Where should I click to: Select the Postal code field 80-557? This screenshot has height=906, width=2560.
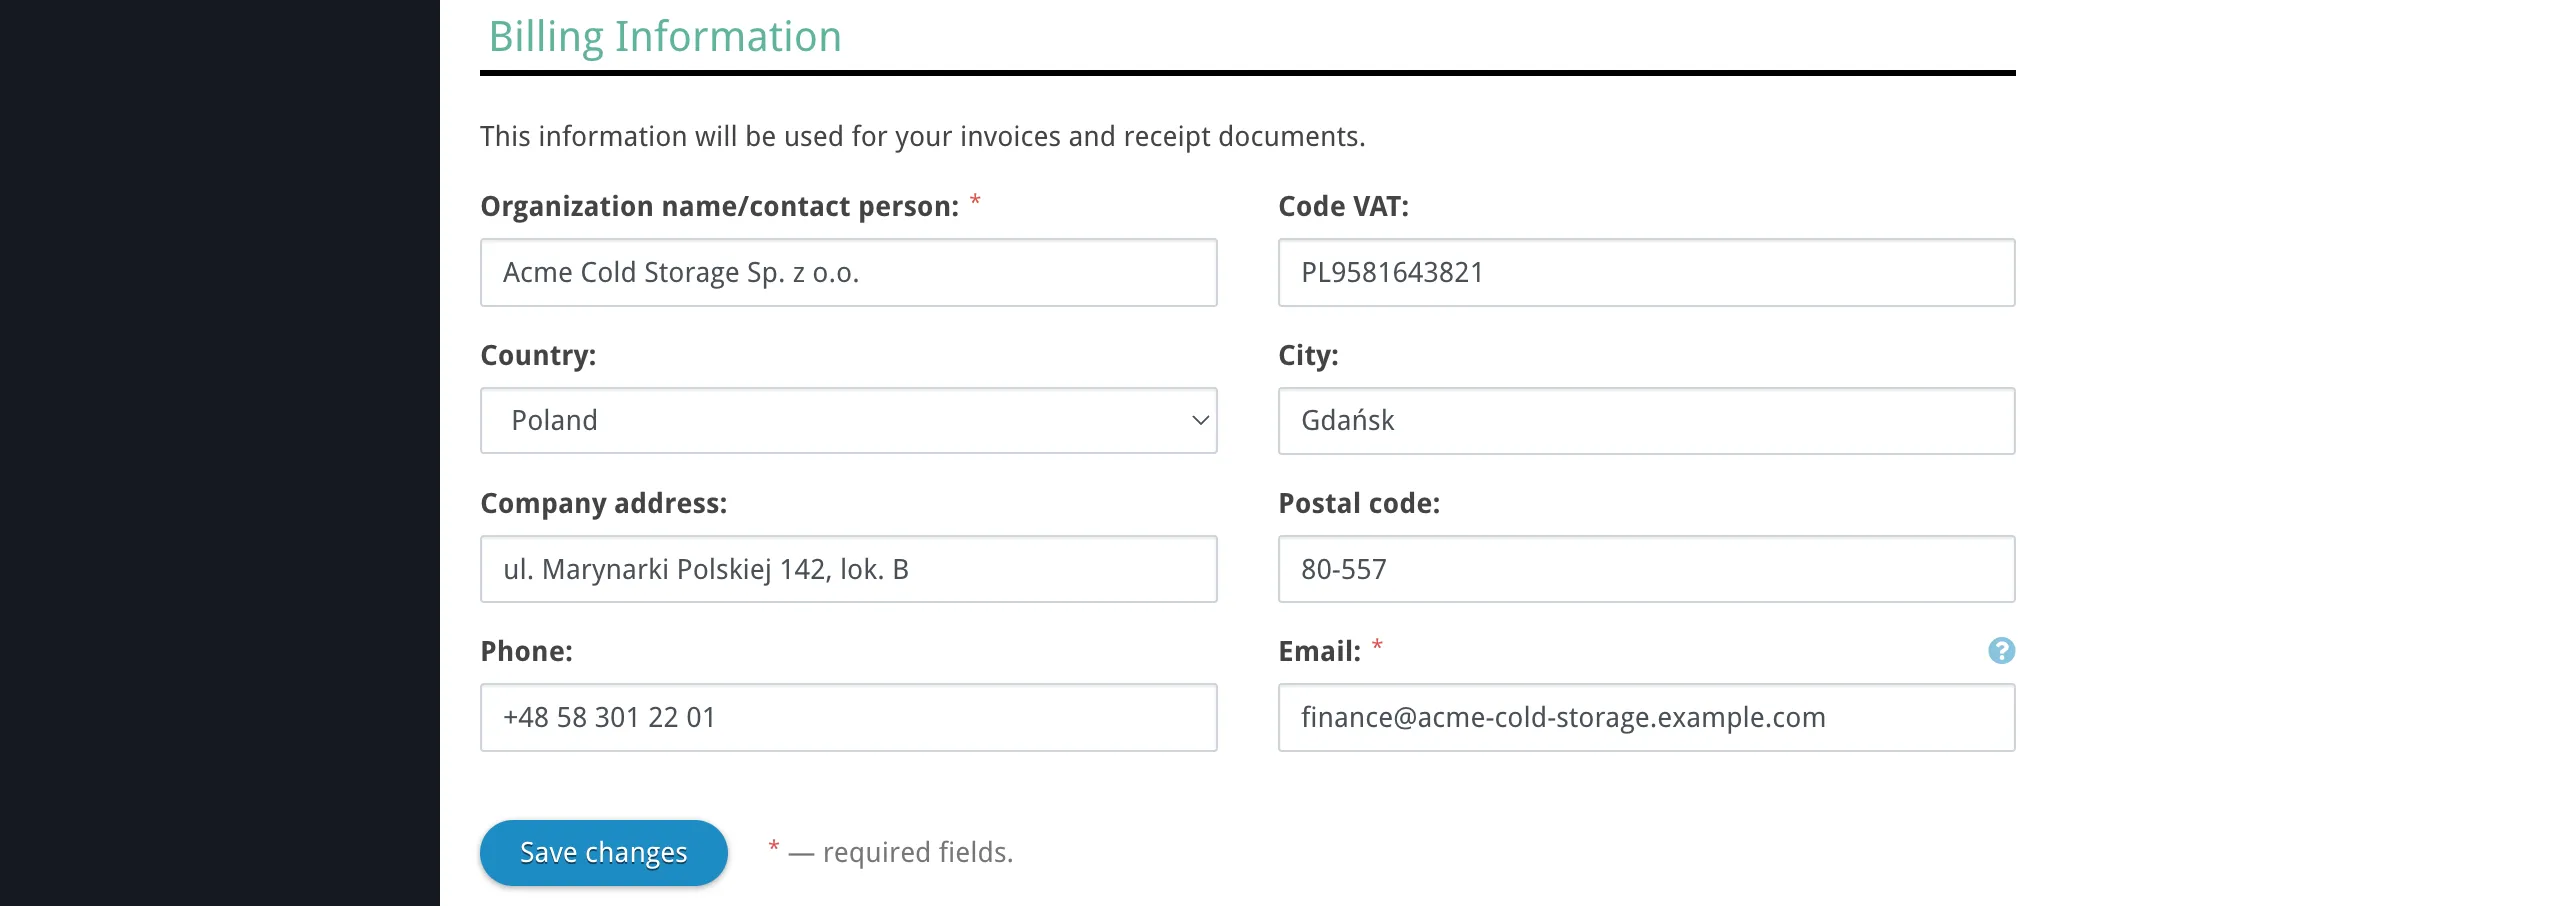[x=1646, y=569]
